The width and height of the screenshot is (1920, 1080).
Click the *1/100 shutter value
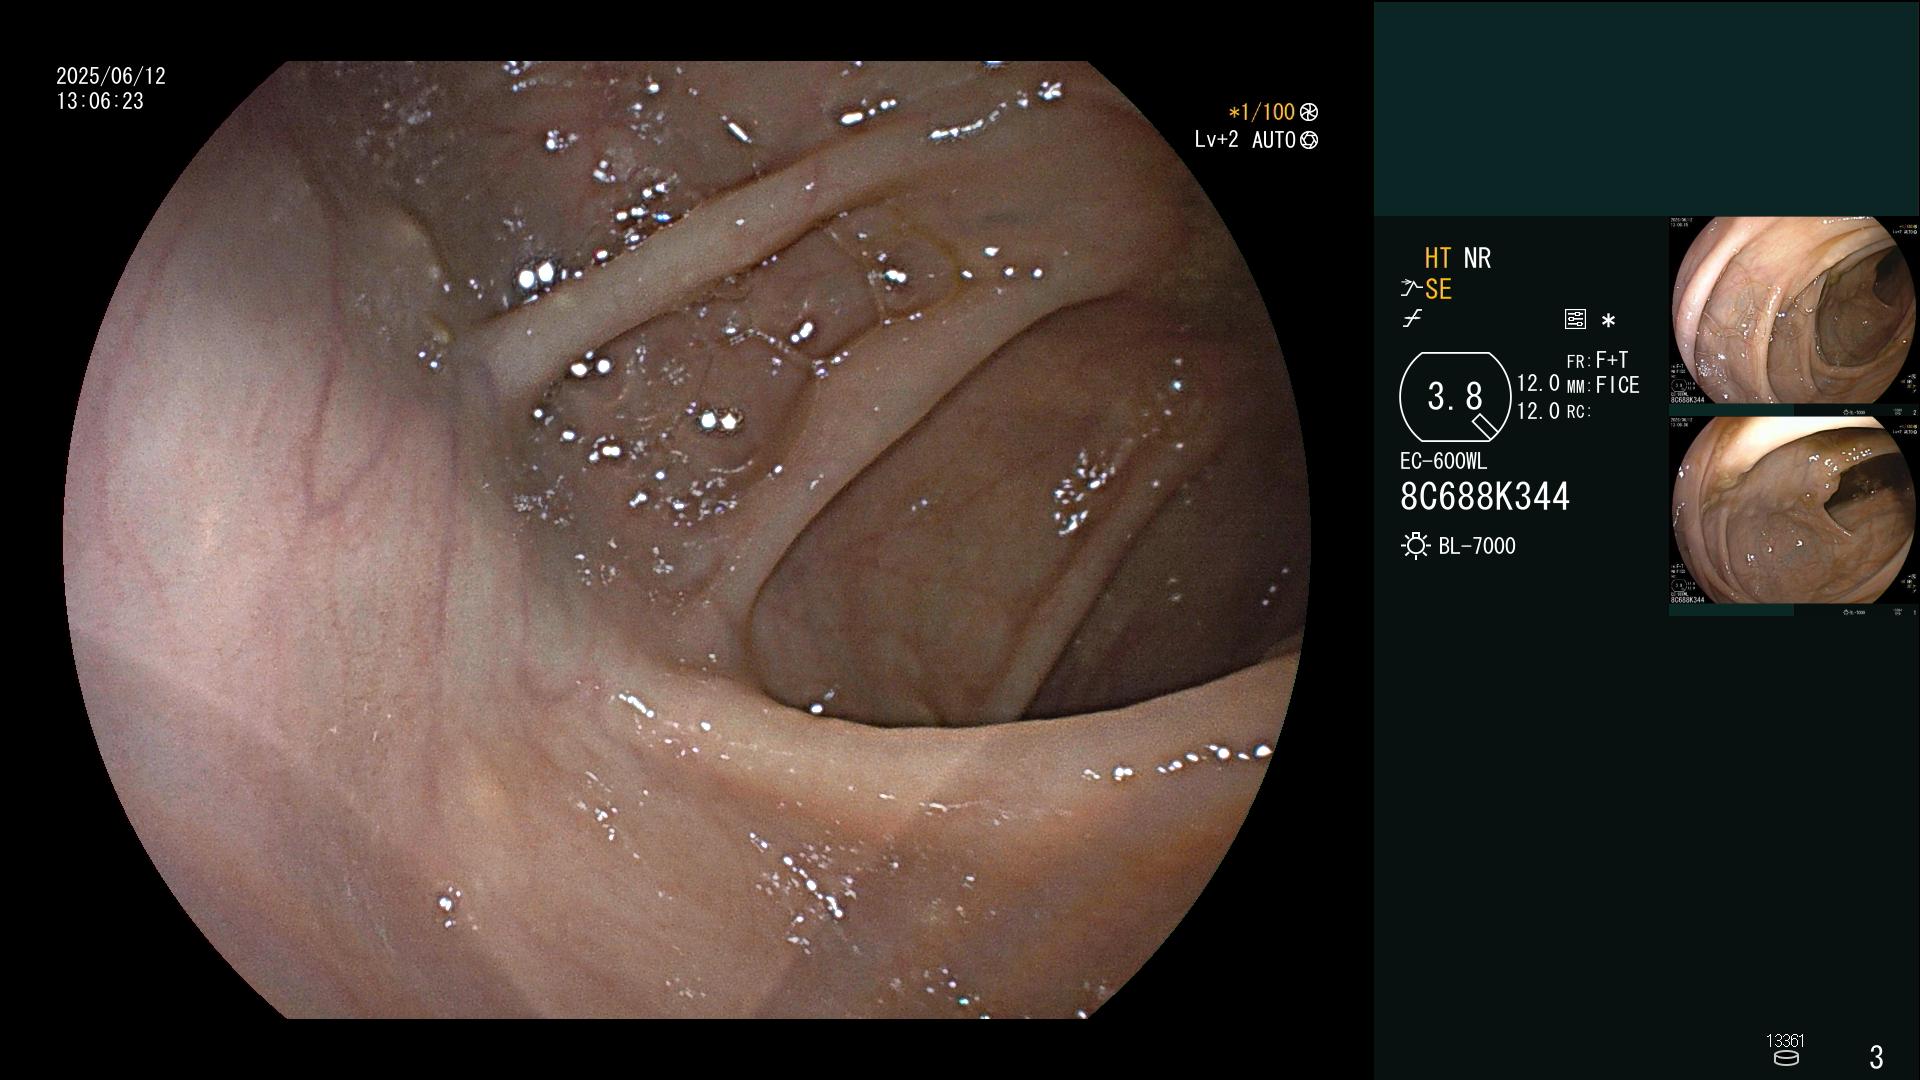click(x=1261, y=113)
